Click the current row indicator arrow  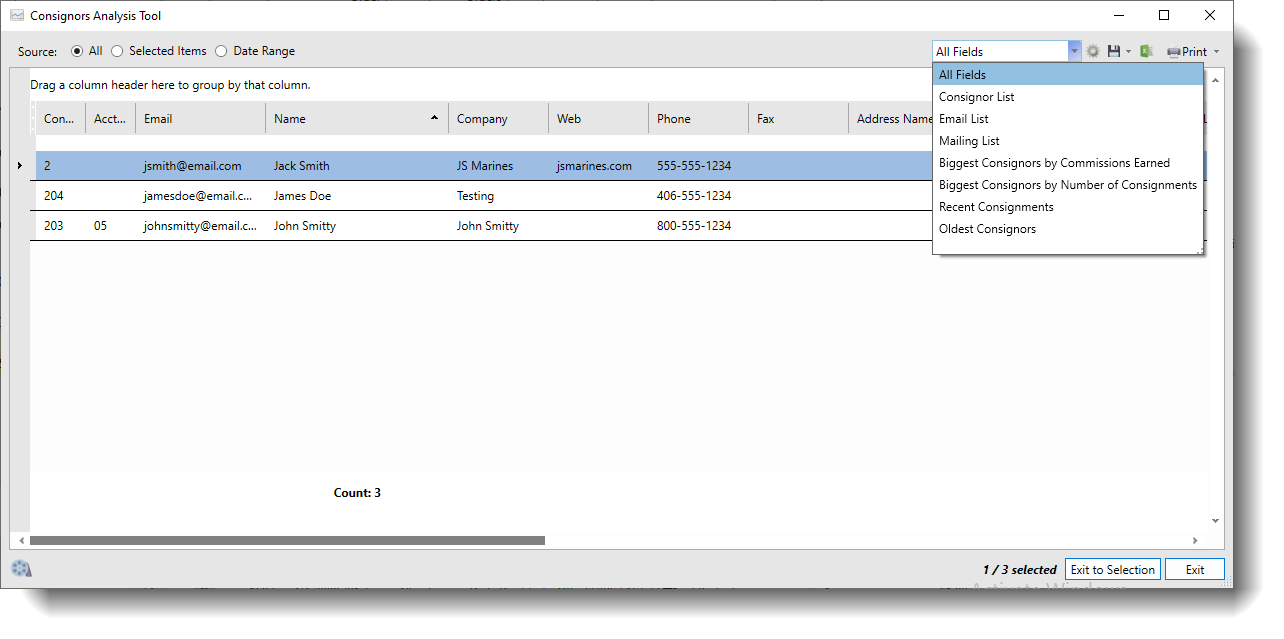point(20,165)
